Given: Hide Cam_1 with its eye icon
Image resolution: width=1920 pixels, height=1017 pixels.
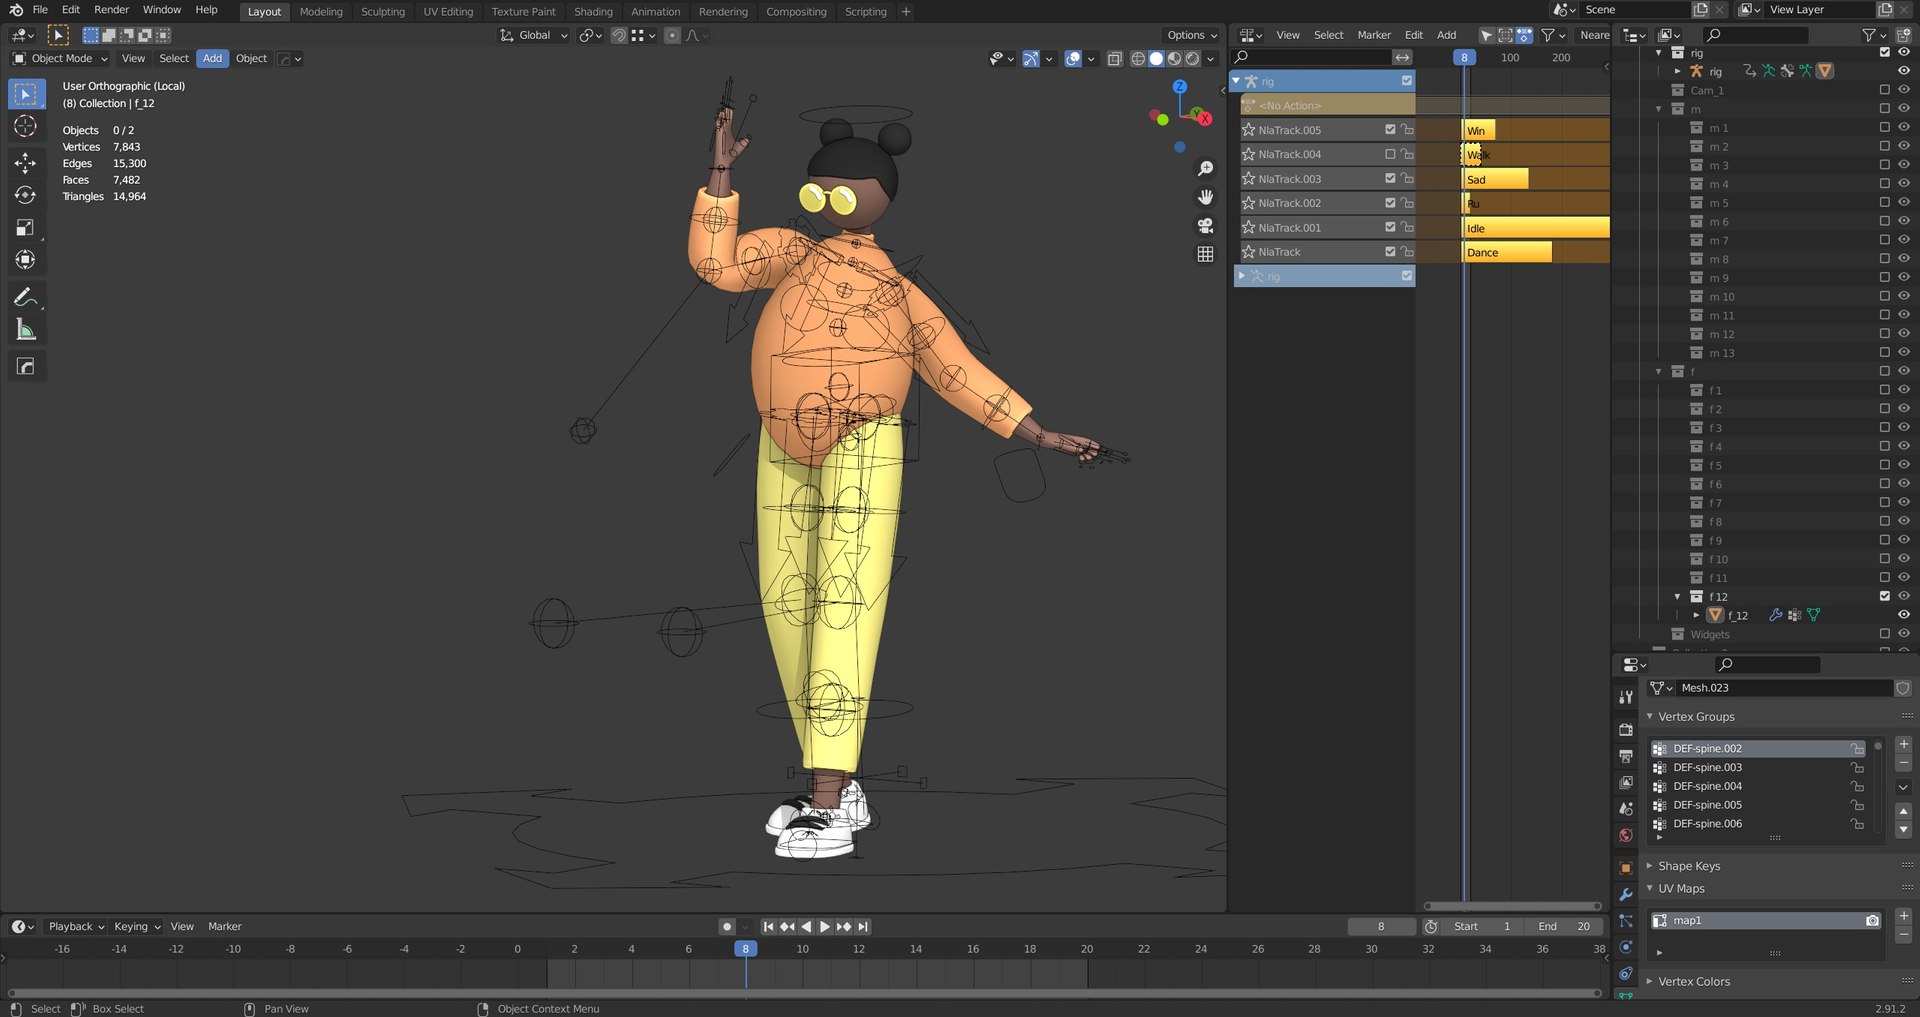Looking at the screenshot, I should 1904,90.
